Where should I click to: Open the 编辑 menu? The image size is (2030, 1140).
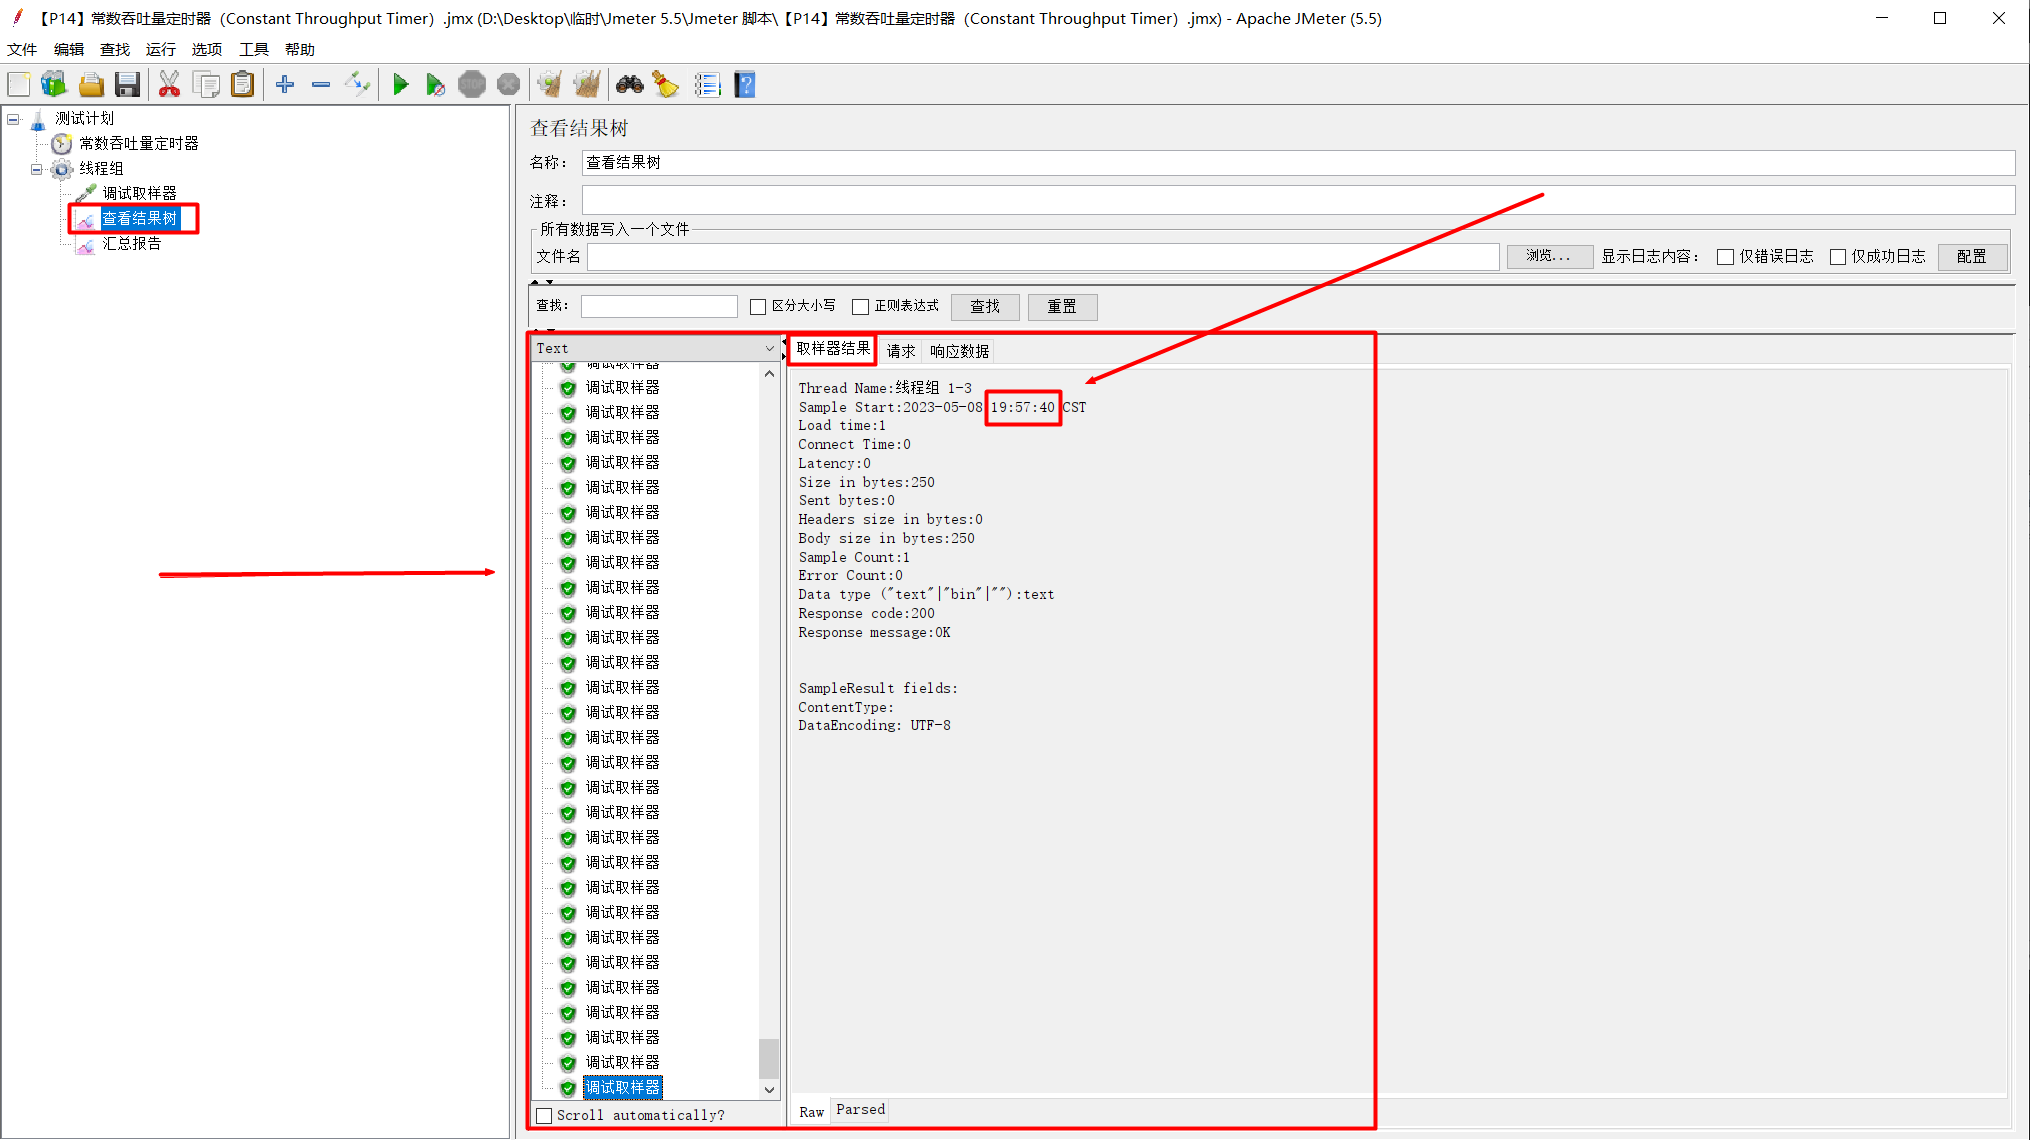[69, 49]
